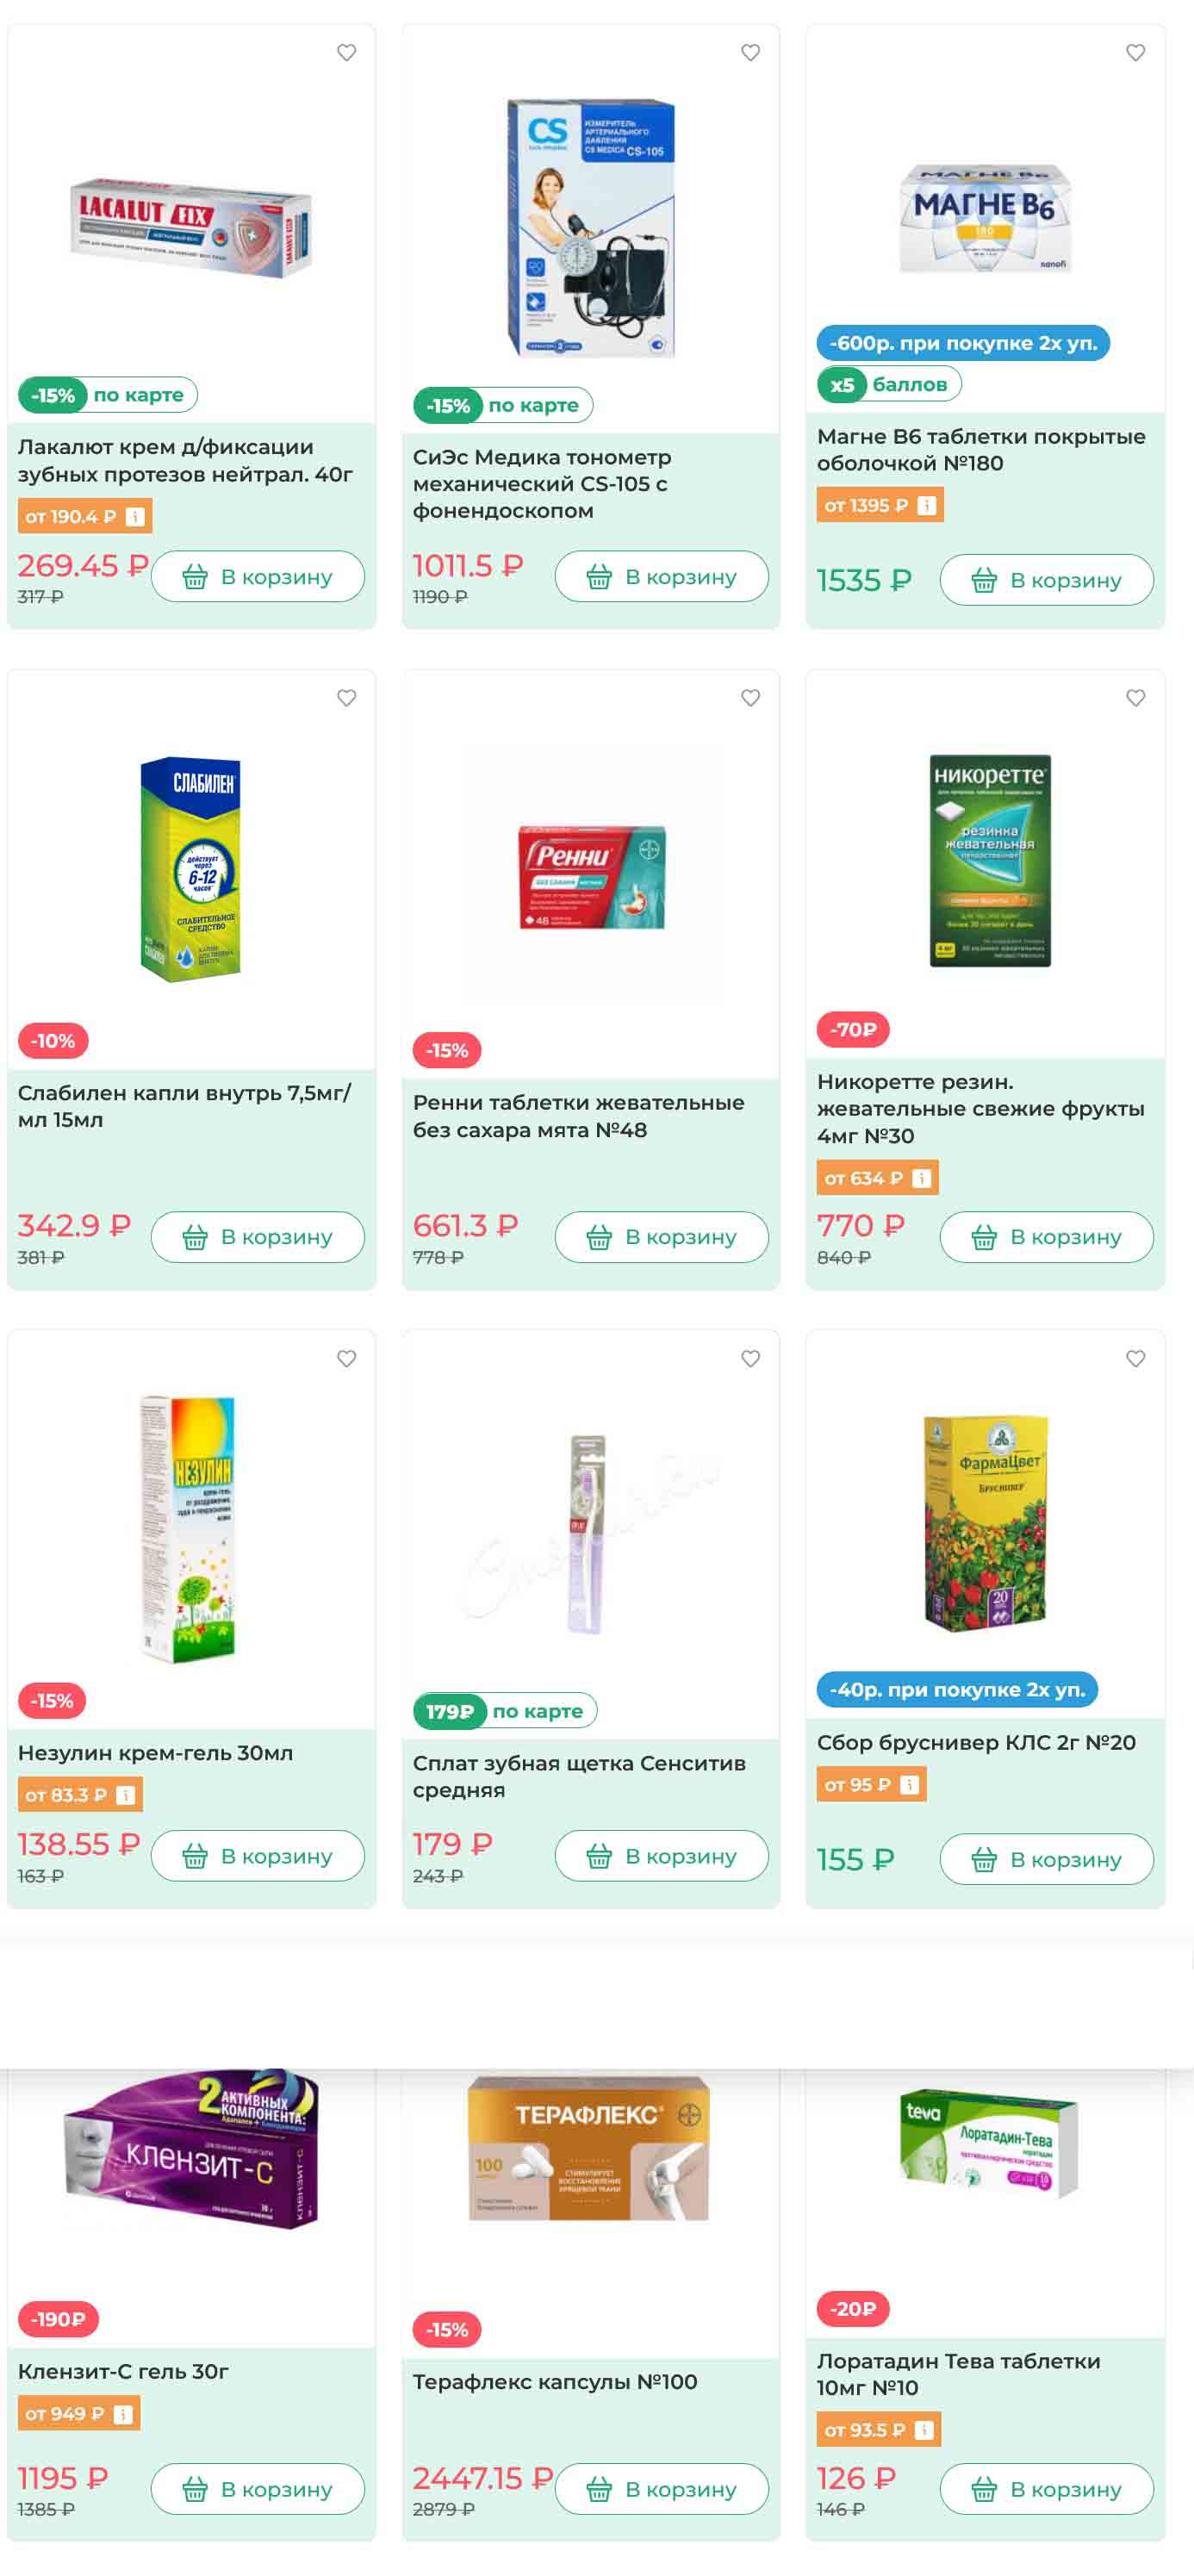
Task: Toggle favorite heart on CS-105 tonometer
Action: [750, 53]
